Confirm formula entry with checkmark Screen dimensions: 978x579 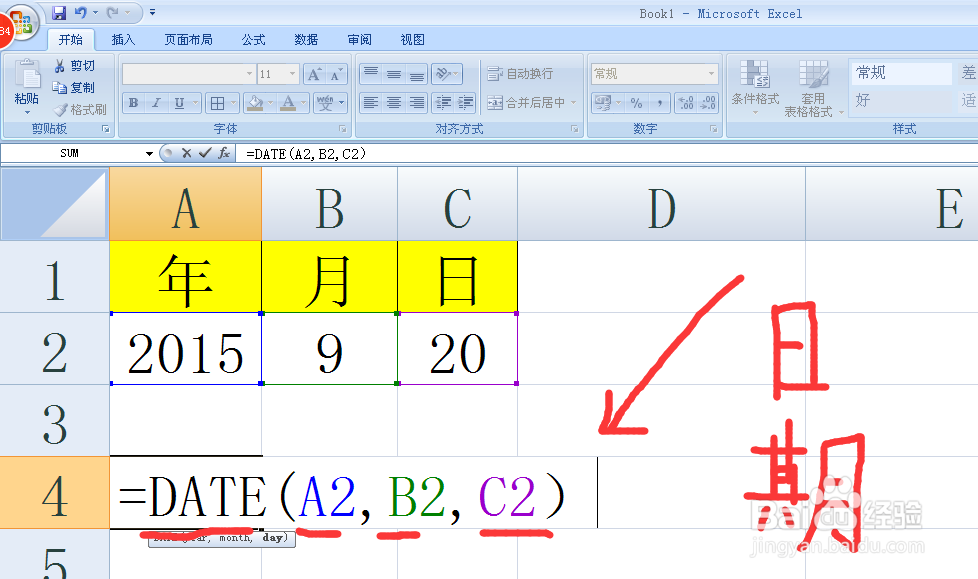[x=205, y=153]
